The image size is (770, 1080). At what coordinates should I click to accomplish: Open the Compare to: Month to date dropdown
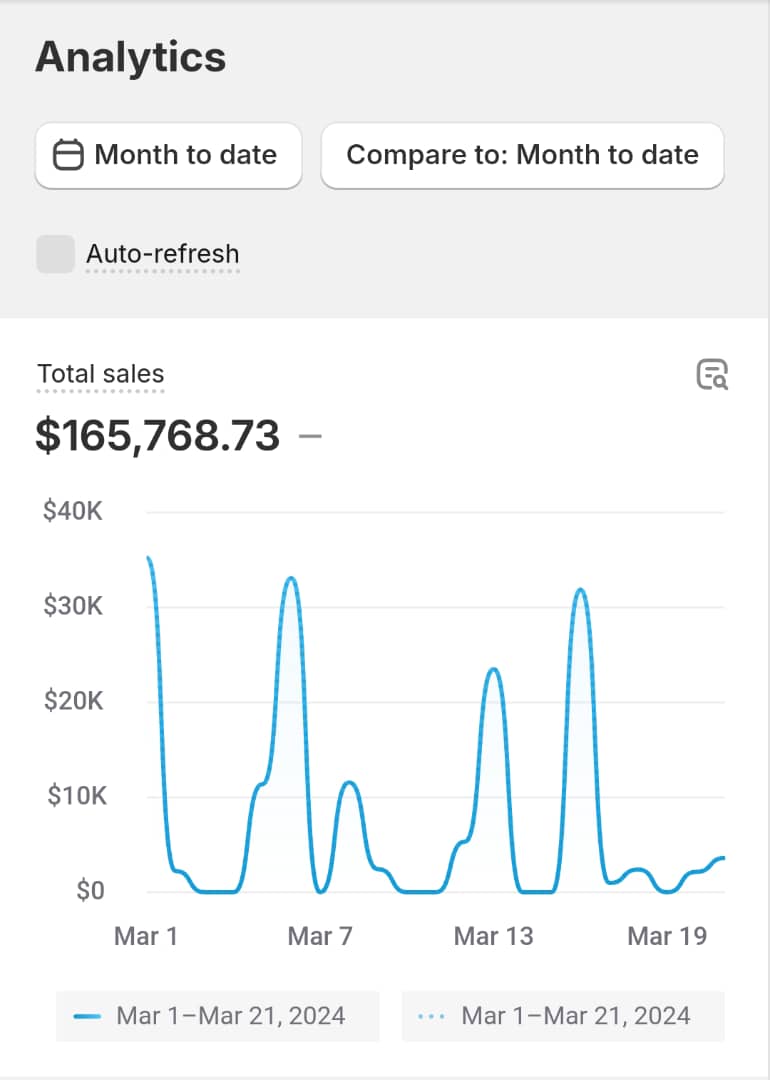click(522, 155)
